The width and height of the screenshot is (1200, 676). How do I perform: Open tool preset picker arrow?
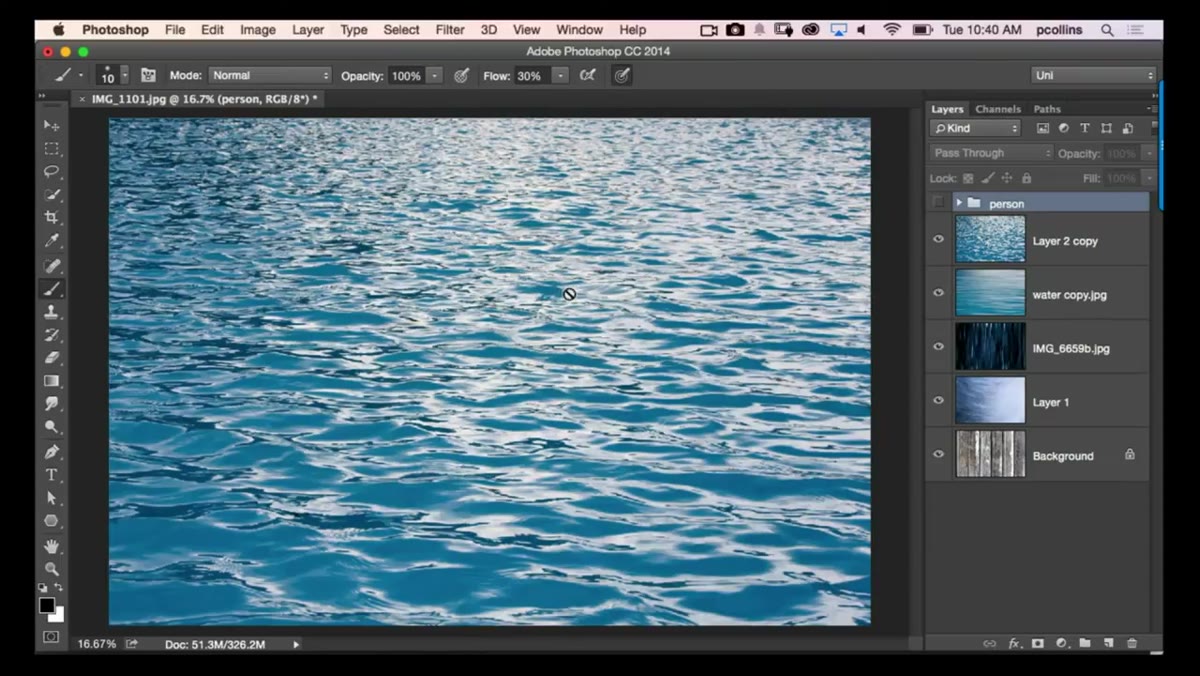81,75
